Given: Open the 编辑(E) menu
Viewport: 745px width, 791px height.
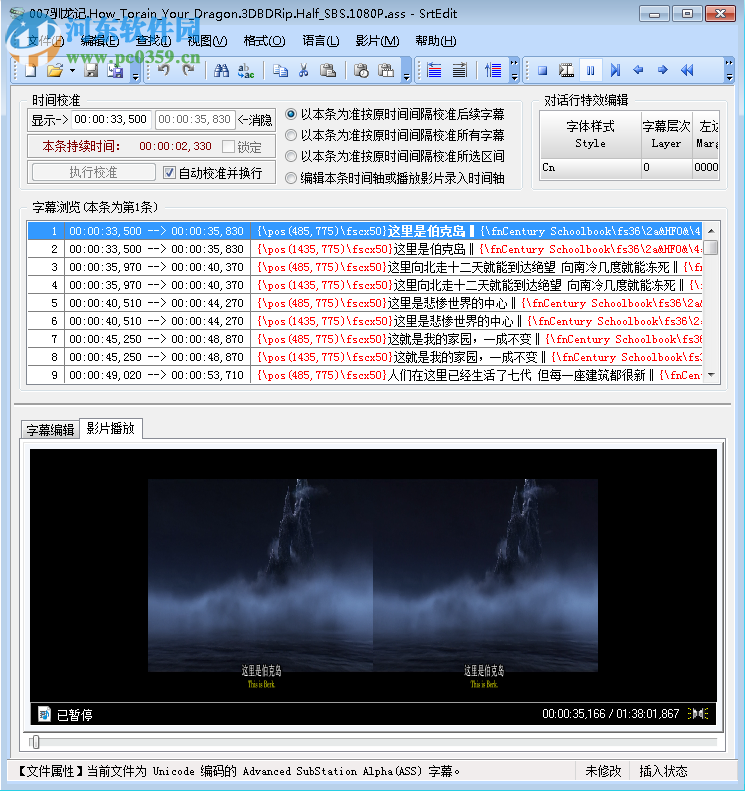Looking at the screenshot, I should (x=100, y=41).
